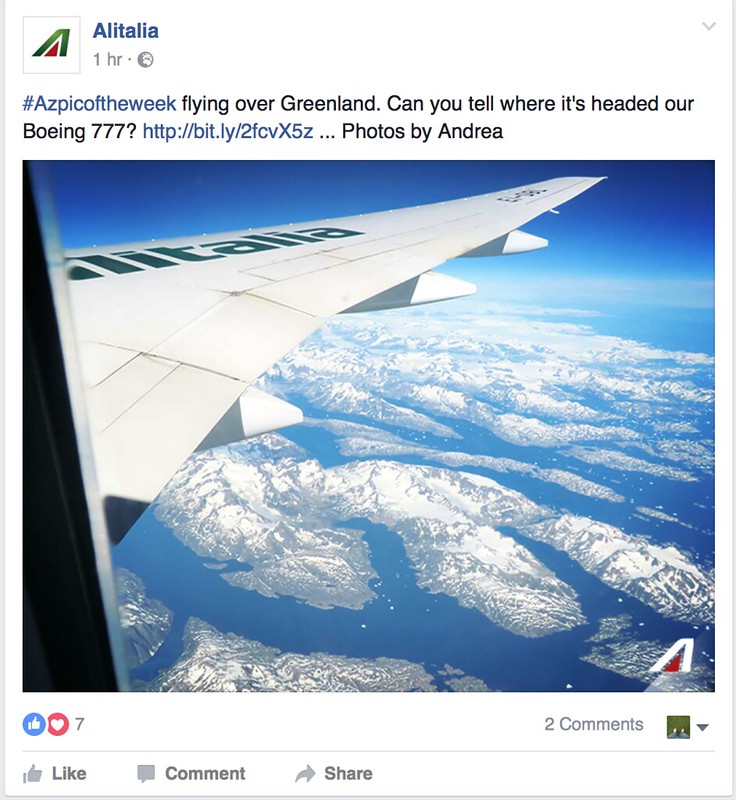The width and height of the screenshot is (736, 800).
Task: Click the Comment button label
Action: (205, 773)
